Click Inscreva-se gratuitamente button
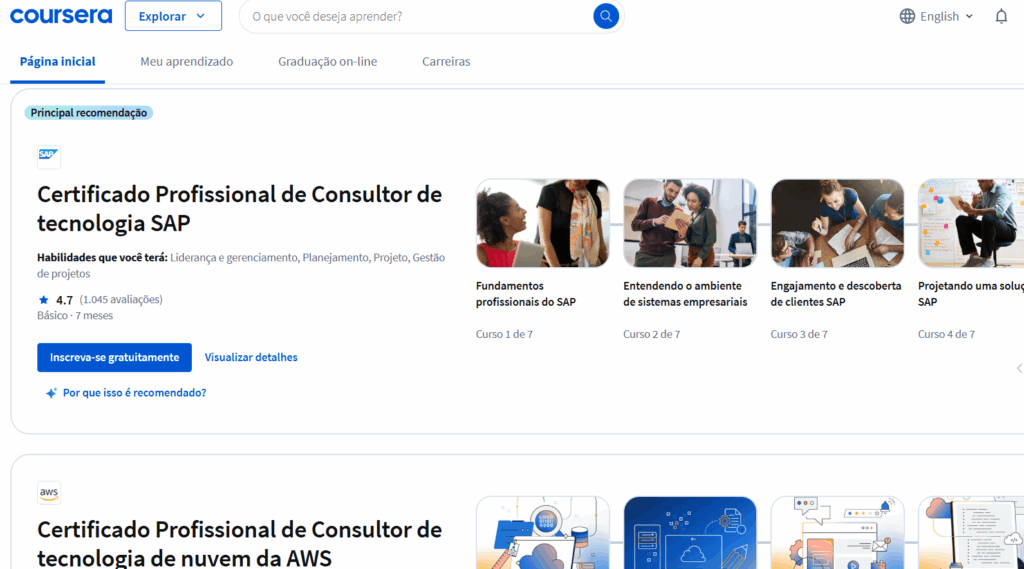Image resolution: width=1024 pixels, height=569 pixels. coord(114,357)
